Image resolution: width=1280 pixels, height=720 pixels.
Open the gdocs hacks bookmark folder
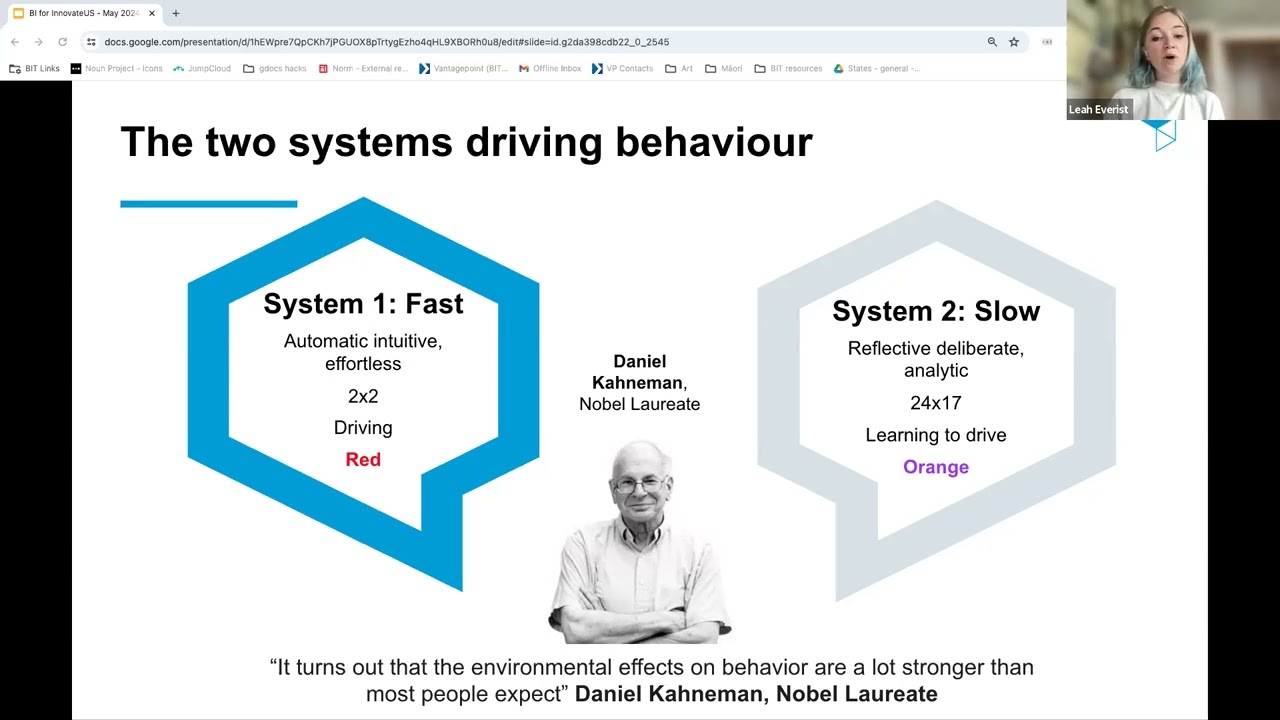point(275,68)
